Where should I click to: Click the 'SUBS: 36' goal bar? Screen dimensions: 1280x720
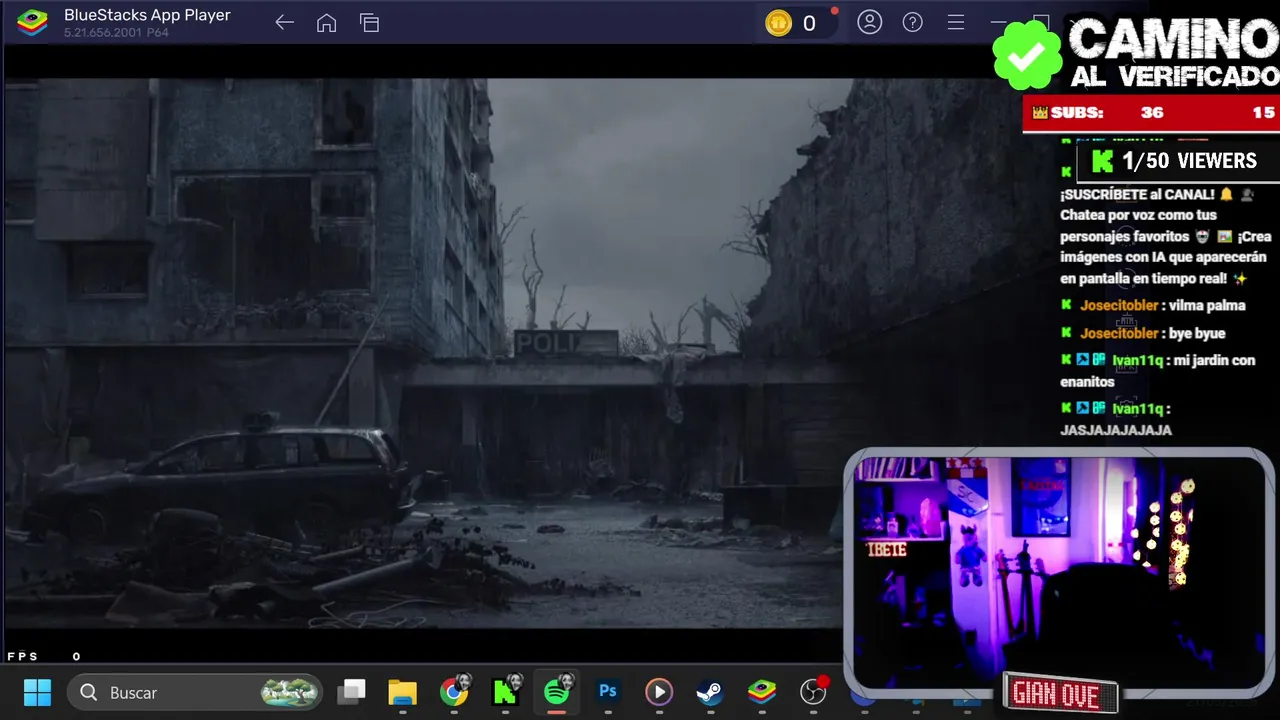(x=1151, y=113)
